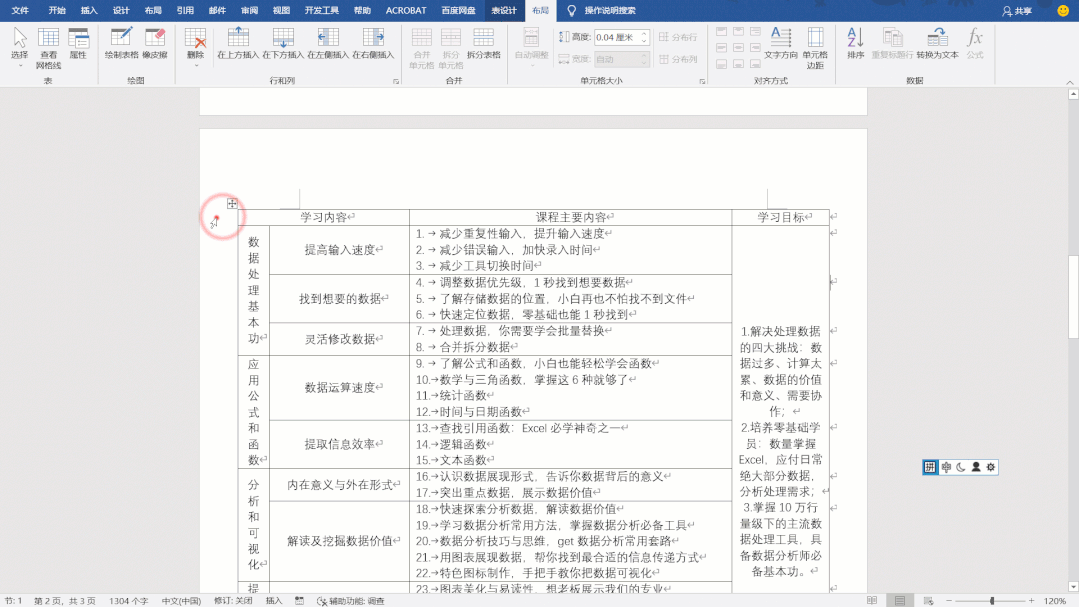
Task: Open the 排序 sort dialog
Action: click(x=855, y=43)
